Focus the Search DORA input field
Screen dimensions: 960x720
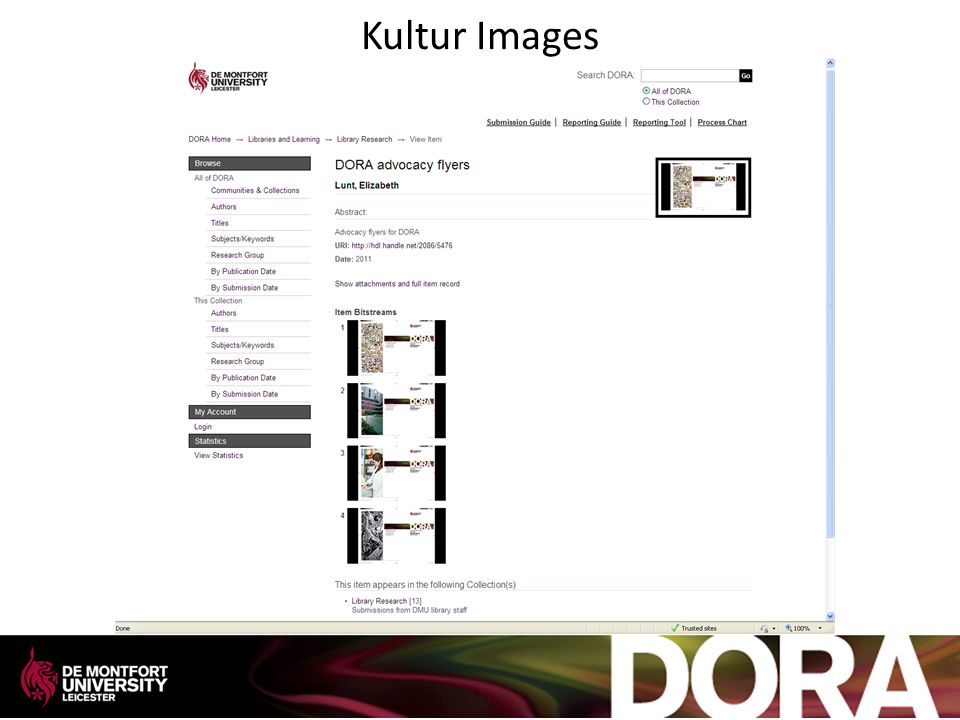pyautogui.click(x=689, y=75)
